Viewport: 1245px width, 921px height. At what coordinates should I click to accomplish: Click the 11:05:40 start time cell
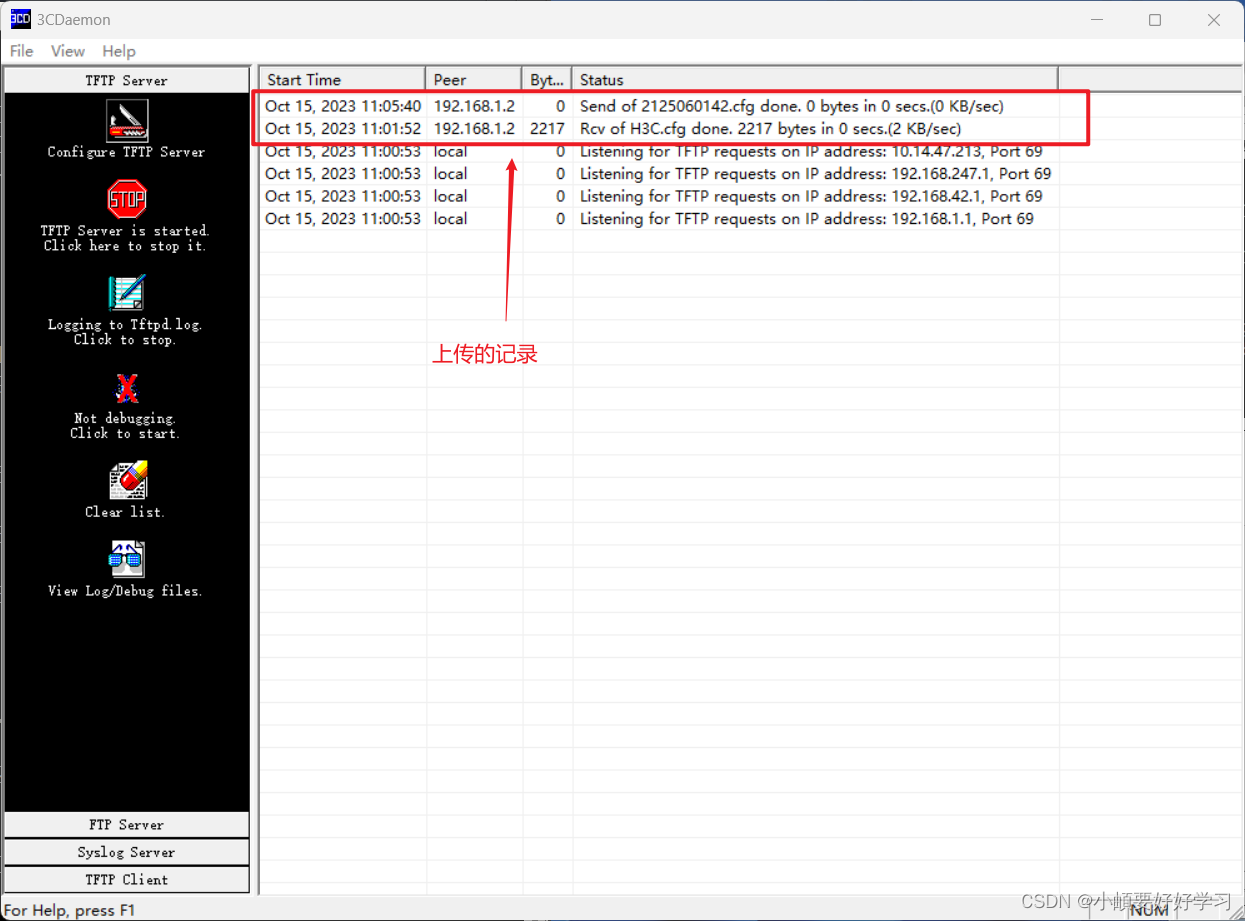343,106
